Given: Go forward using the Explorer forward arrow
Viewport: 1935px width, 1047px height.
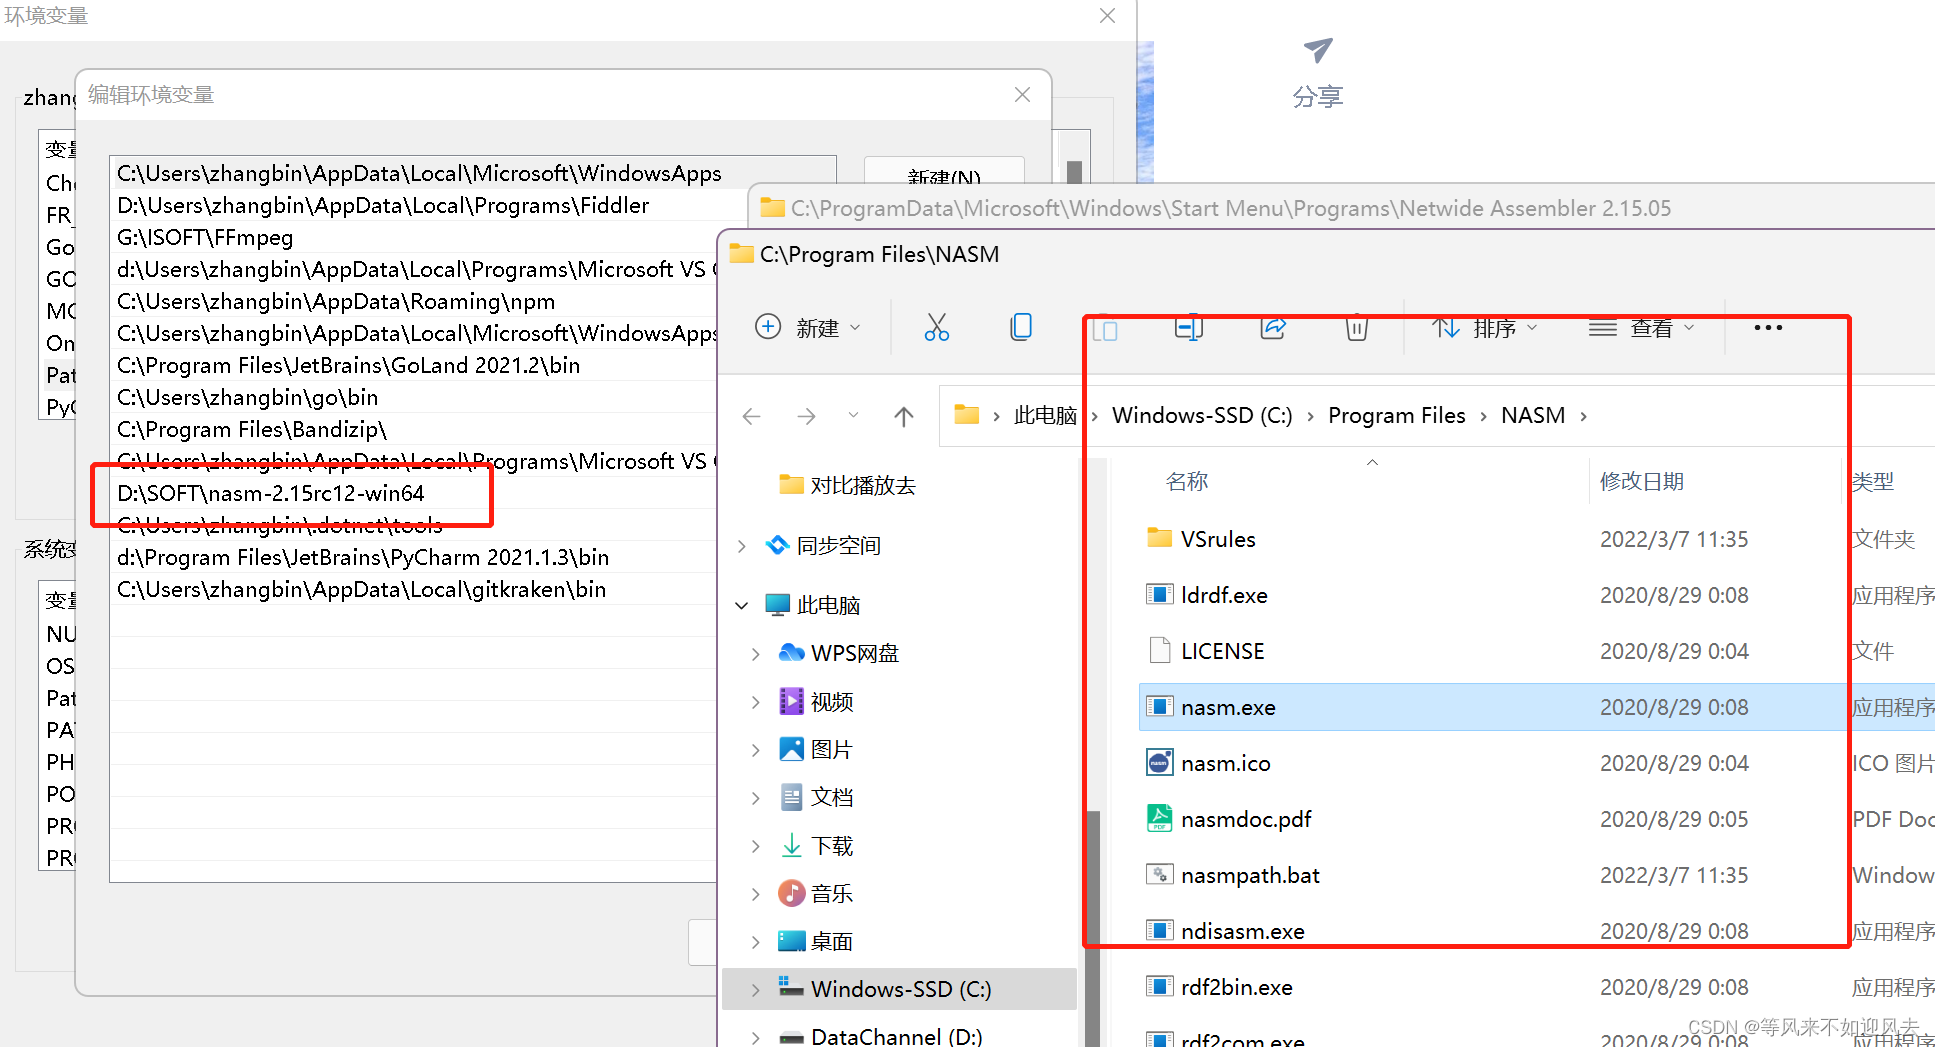Looking at the screenshot, I should [x=806, y=416].
